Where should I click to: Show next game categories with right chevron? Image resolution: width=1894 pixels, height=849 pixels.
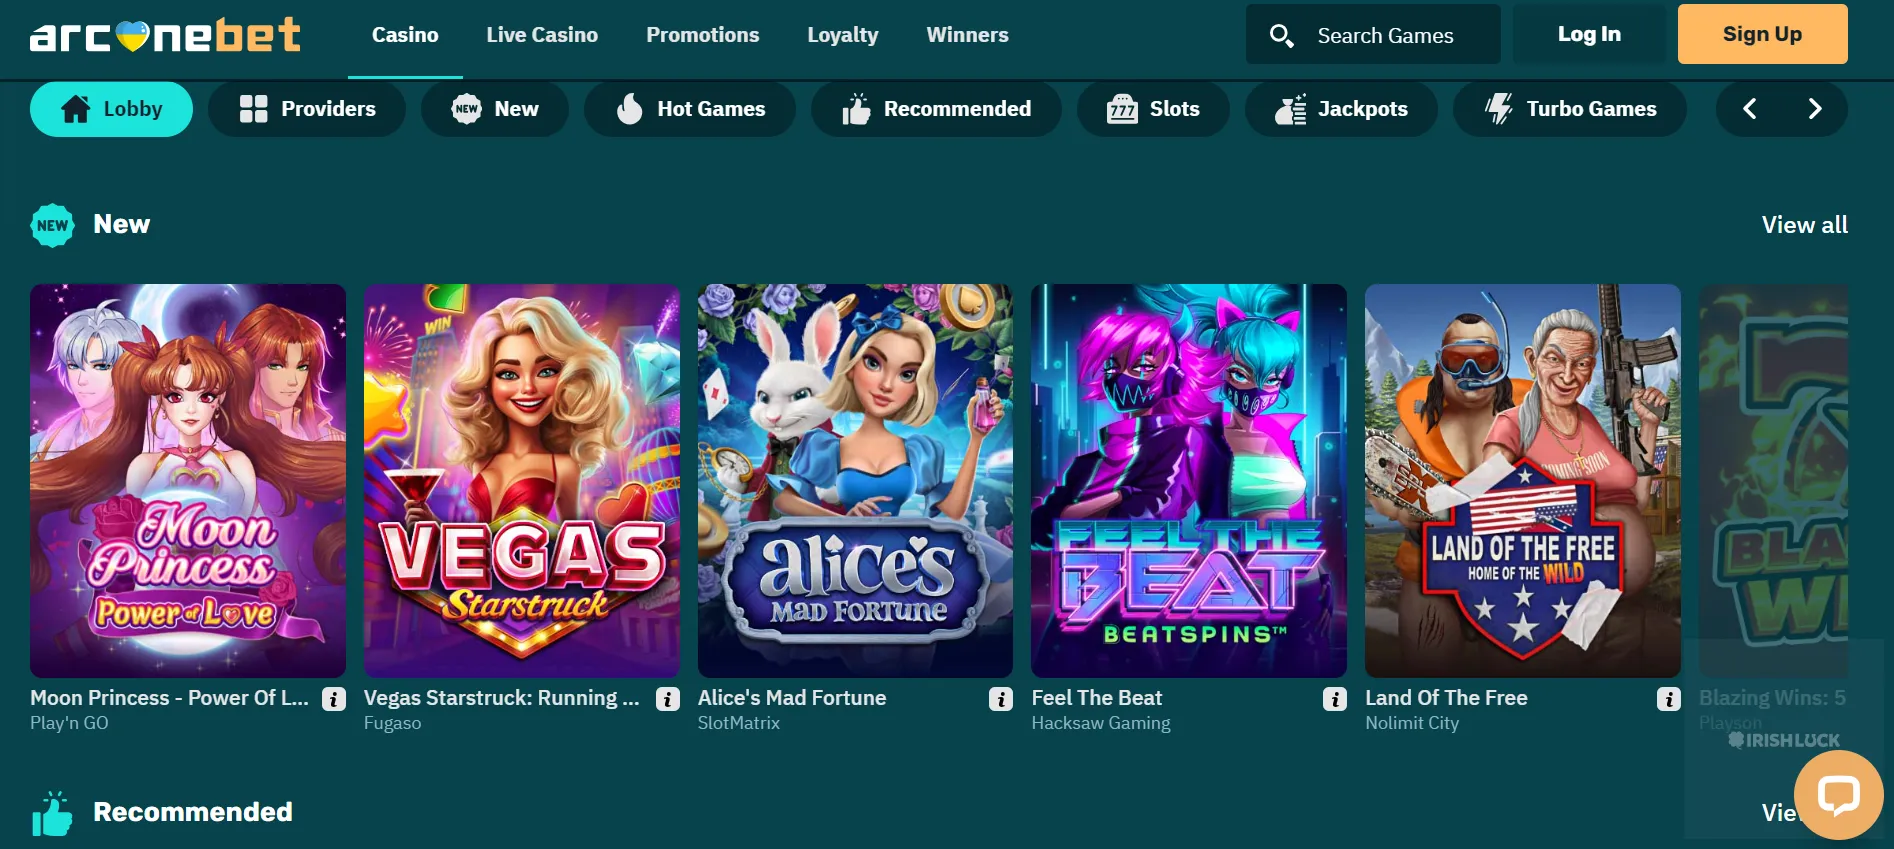(x=1815, y=109)
